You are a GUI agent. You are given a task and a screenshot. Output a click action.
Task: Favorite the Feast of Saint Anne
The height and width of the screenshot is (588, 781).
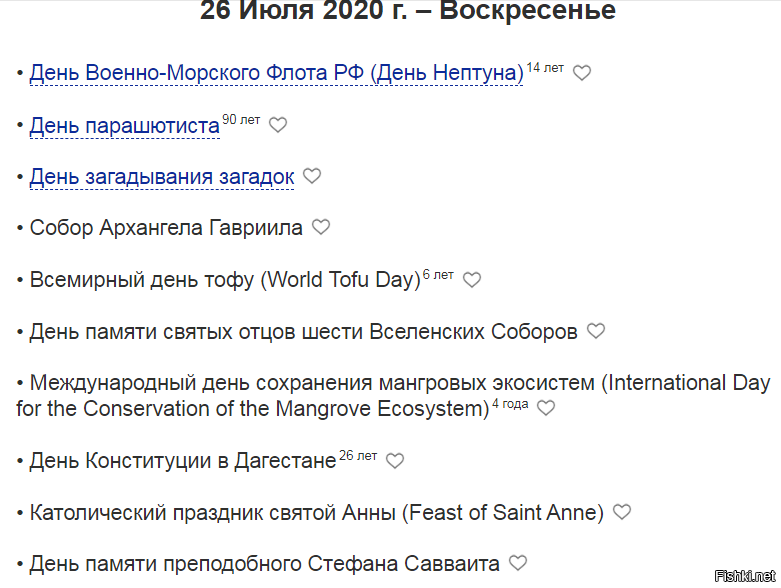point(622,512)
